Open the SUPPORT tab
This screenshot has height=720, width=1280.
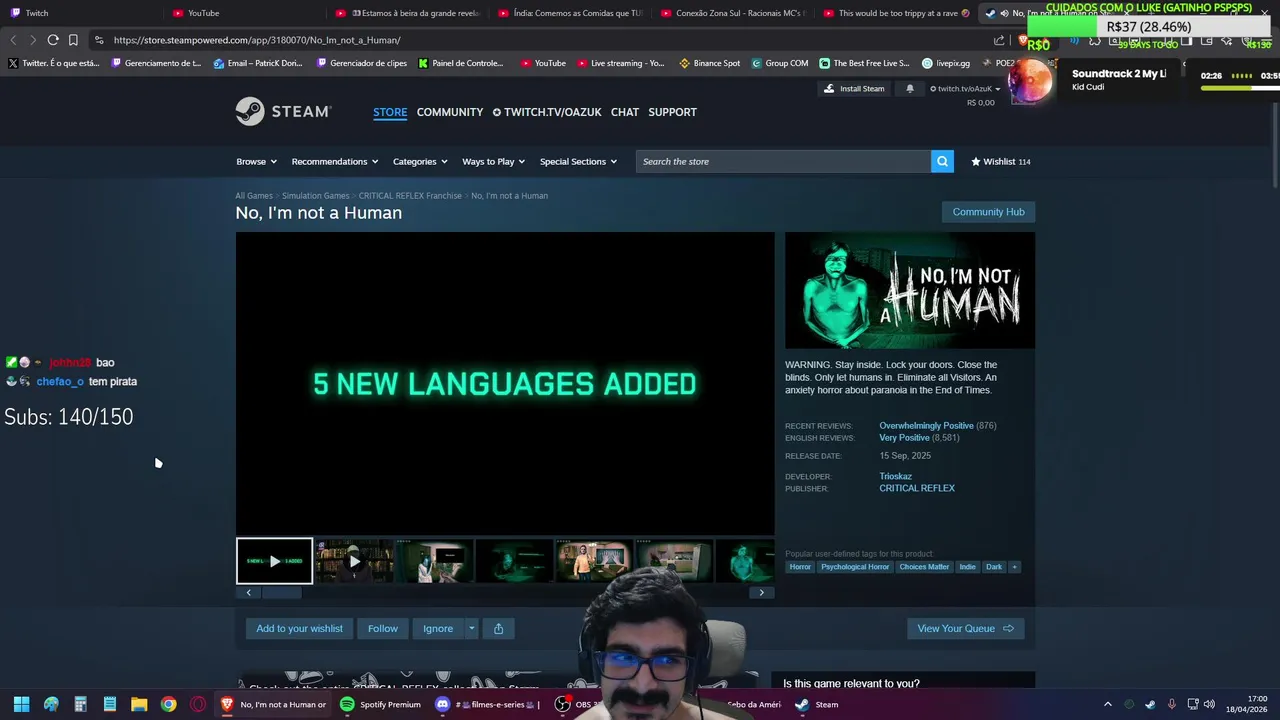click(672, 112)
